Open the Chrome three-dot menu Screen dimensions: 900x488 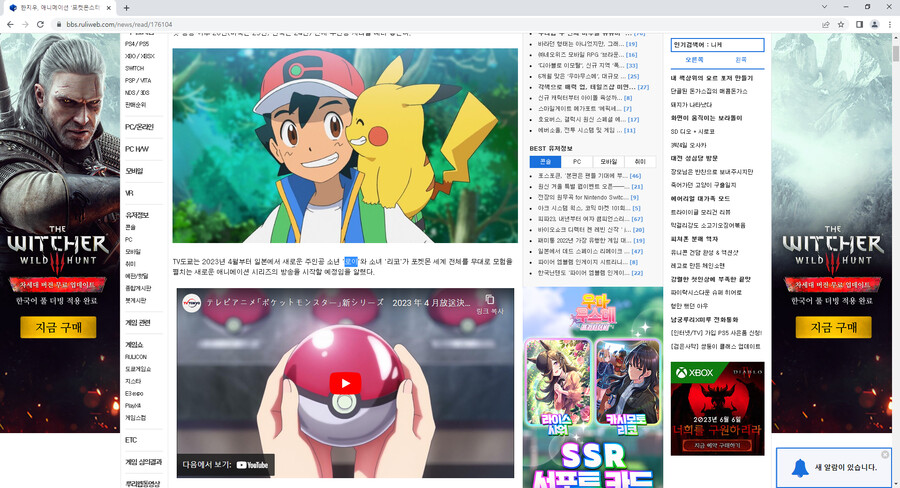click(x=890, y=24)
